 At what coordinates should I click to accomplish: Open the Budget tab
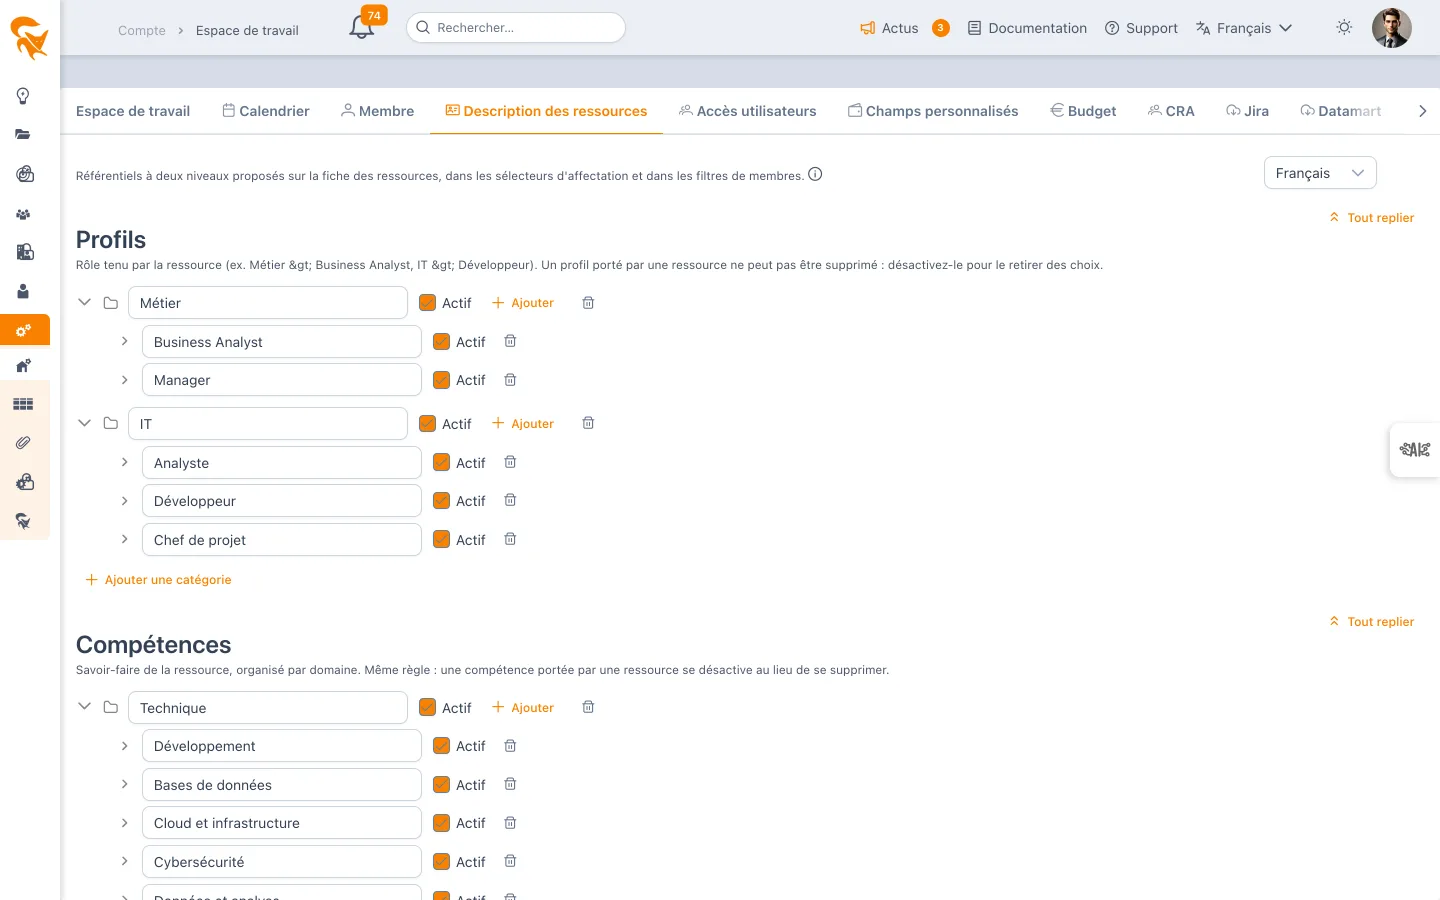[1083, 111]
